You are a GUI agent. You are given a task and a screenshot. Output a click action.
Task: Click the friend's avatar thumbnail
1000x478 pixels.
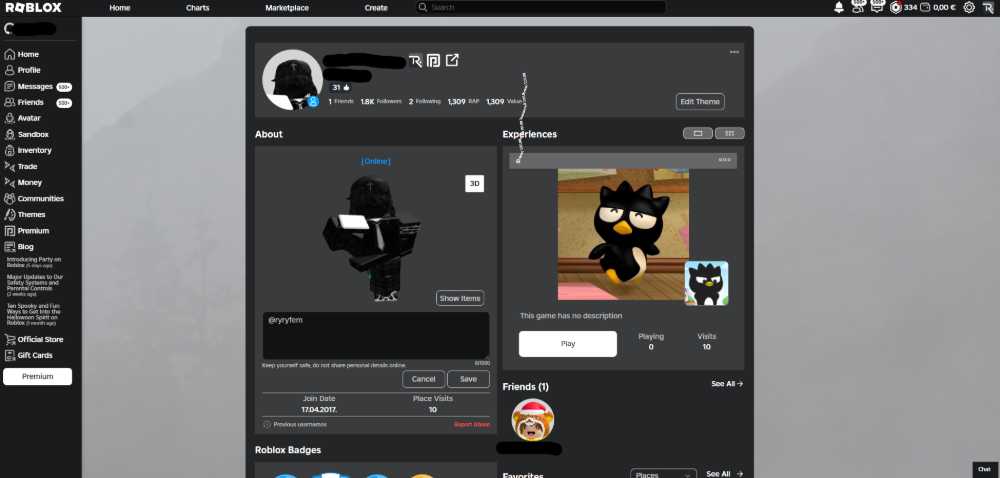pyautogui.click(x=532, y=419)
